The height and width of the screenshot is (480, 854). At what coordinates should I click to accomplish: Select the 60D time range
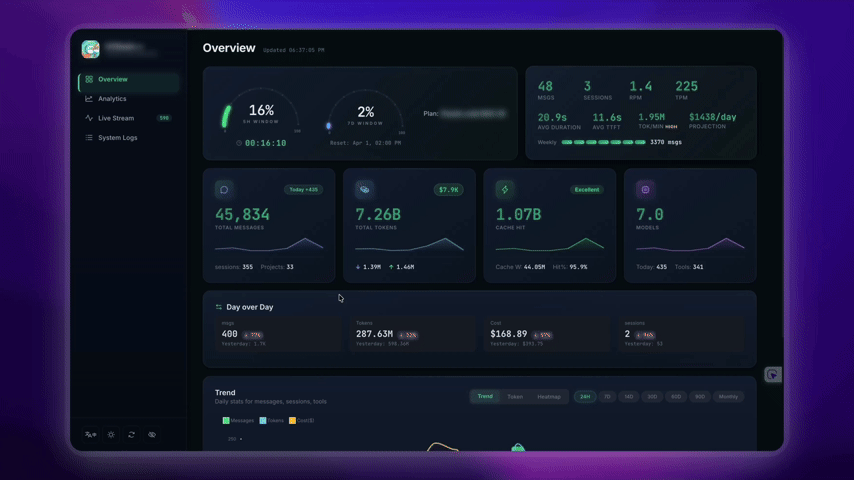pos(676,397)
